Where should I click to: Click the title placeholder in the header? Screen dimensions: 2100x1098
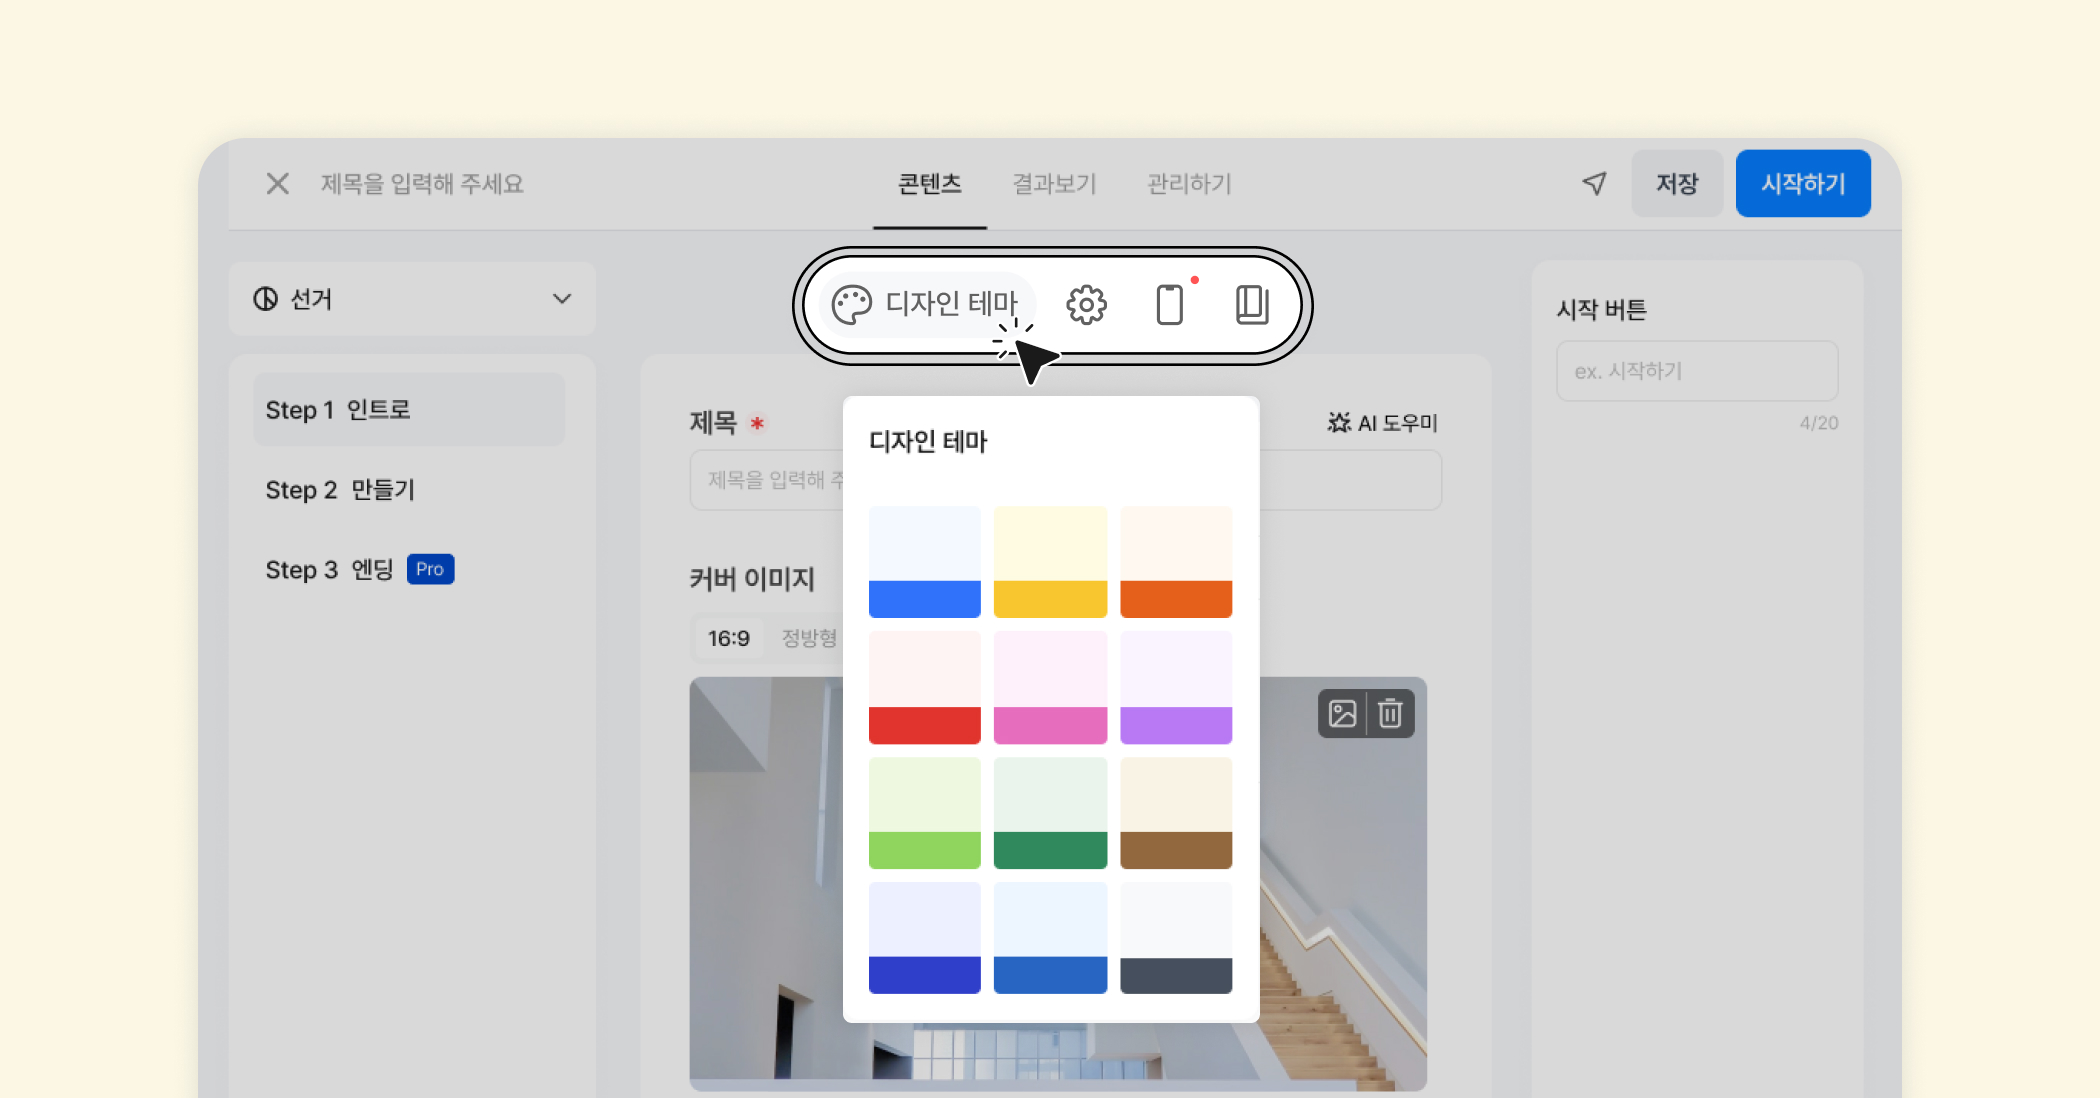coord(422,184)
